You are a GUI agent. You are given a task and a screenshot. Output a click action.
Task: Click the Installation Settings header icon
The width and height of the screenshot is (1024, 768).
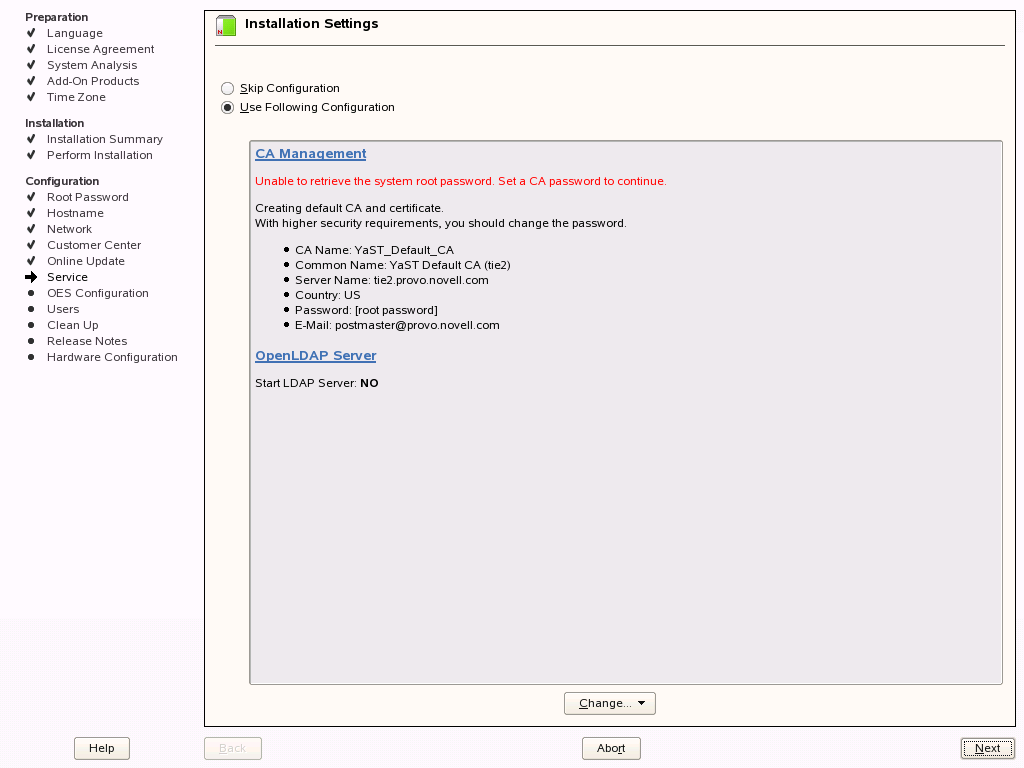pyautogui.click(x=226, y=25)
